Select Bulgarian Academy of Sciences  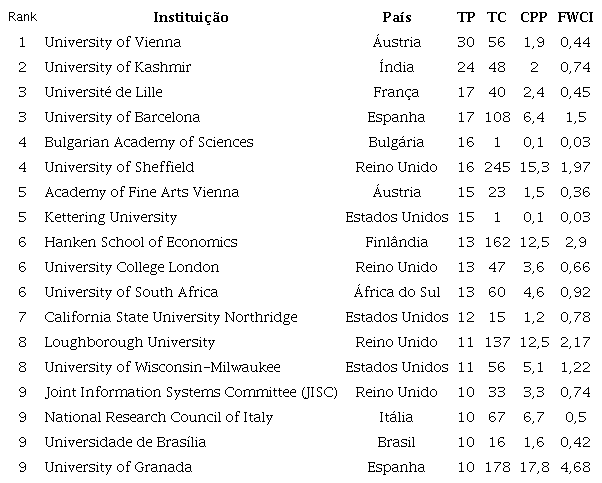tap(148, 142)
